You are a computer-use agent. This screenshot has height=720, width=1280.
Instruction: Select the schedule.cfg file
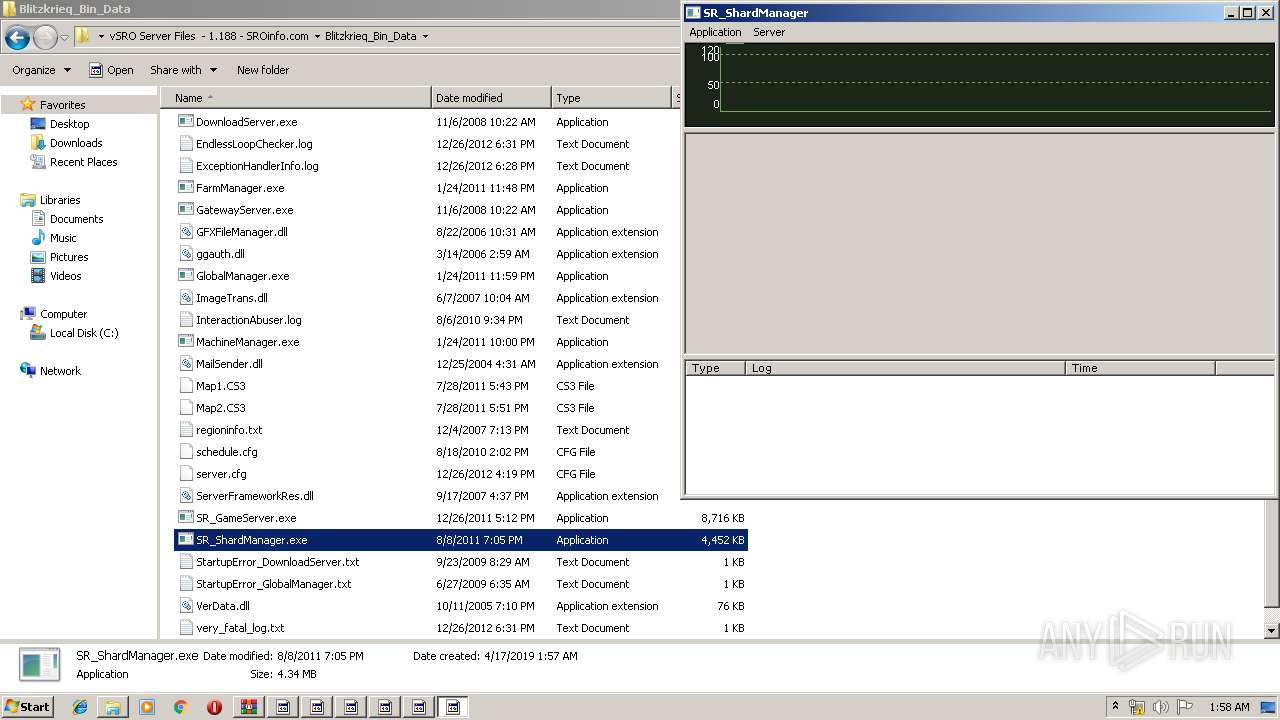pos(226,452)
